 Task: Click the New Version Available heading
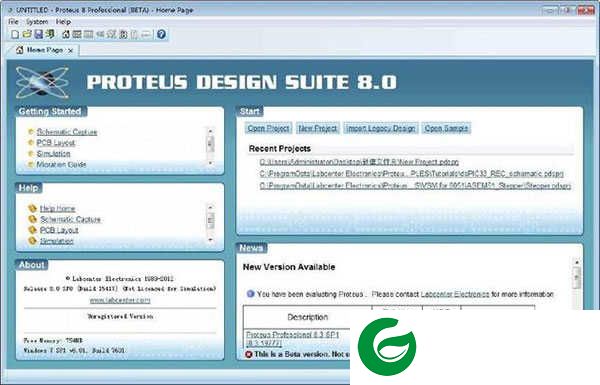(289, 267)
